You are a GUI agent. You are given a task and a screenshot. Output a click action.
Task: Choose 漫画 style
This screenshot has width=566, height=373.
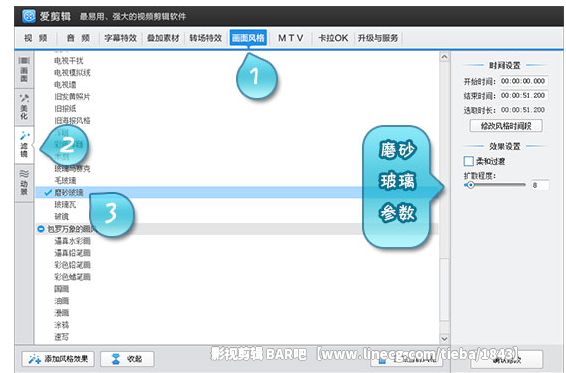[61, 313]
